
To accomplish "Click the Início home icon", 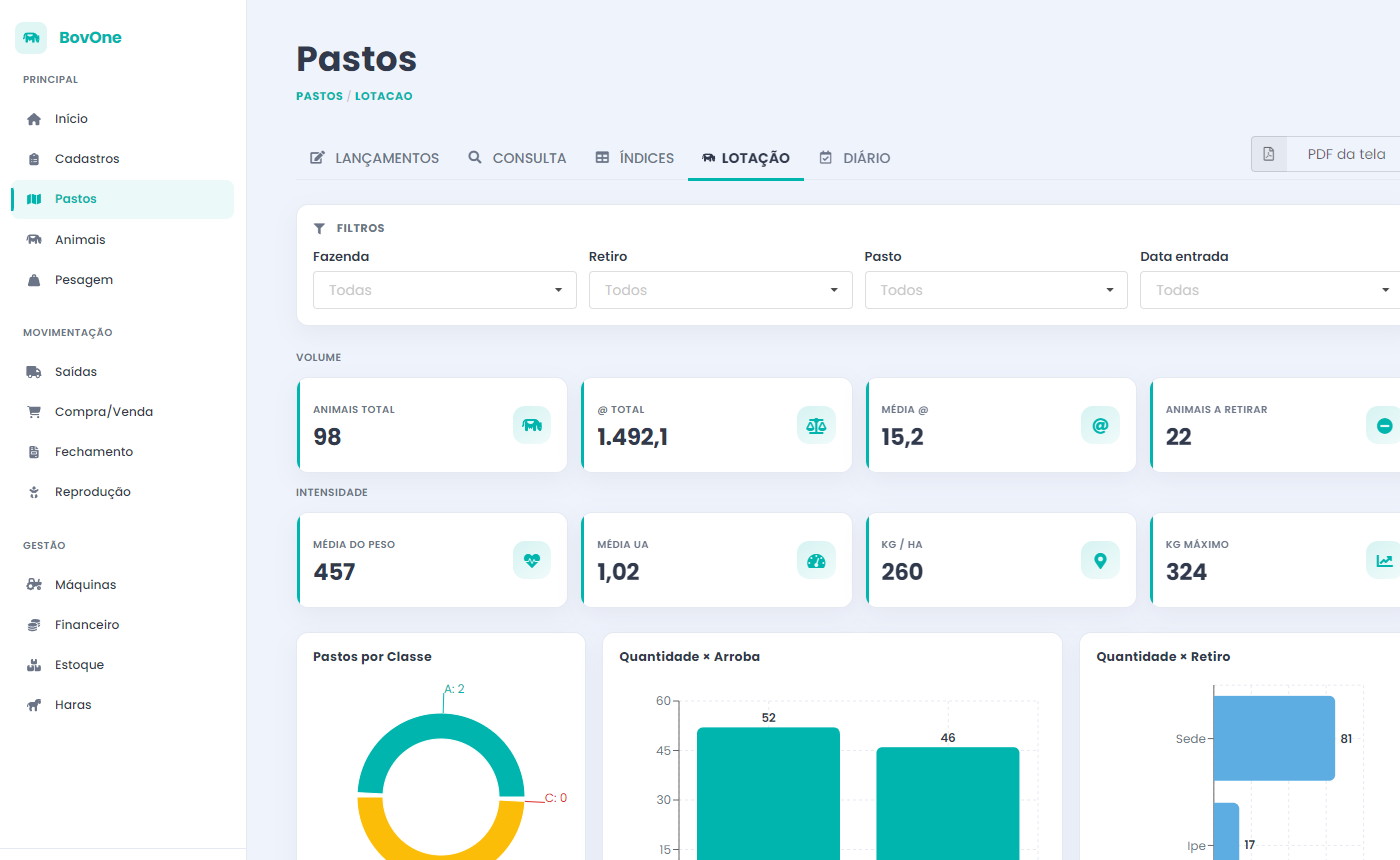I will pos(34,119).
